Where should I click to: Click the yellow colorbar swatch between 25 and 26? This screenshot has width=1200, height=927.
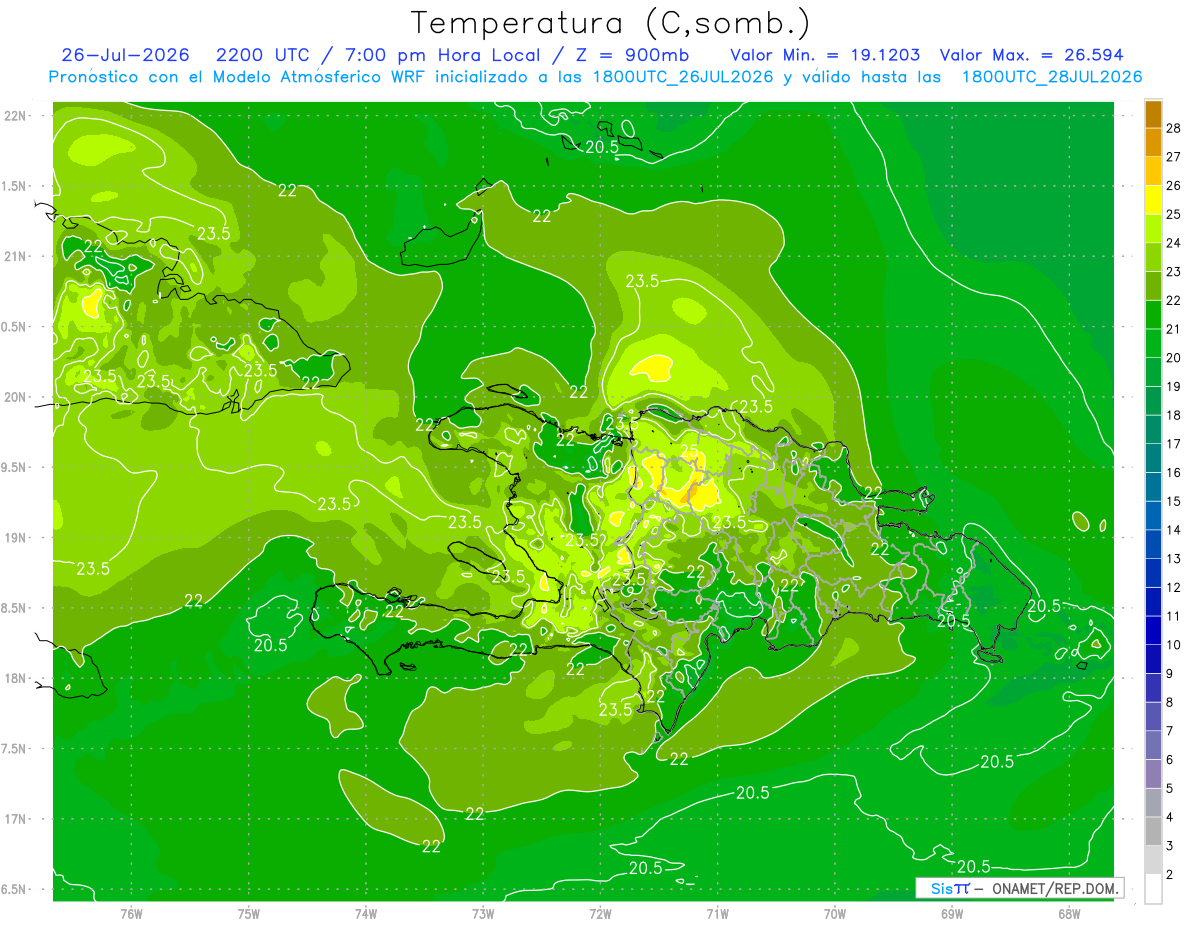pyautogui.click(x=1153, y=200)
